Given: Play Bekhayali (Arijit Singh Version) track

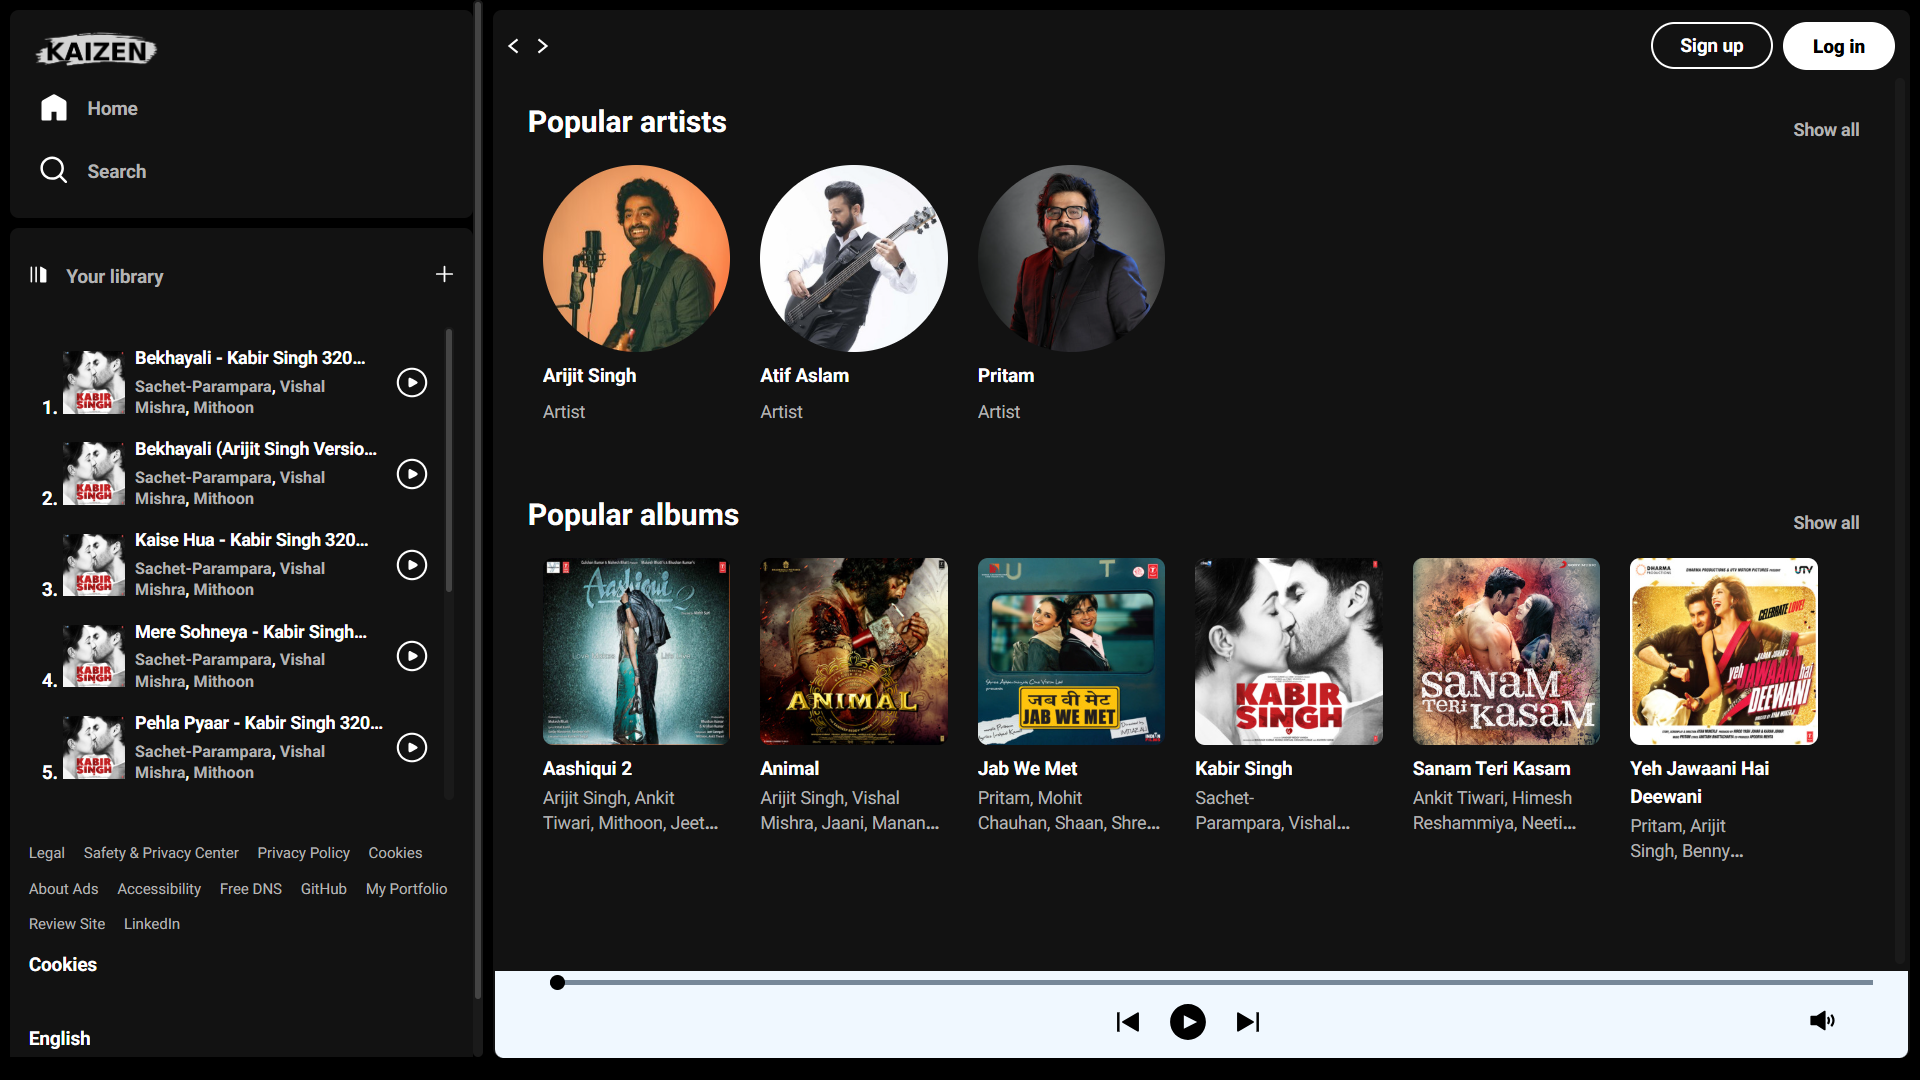Looking at the screenshot, I should coord(412,474).
